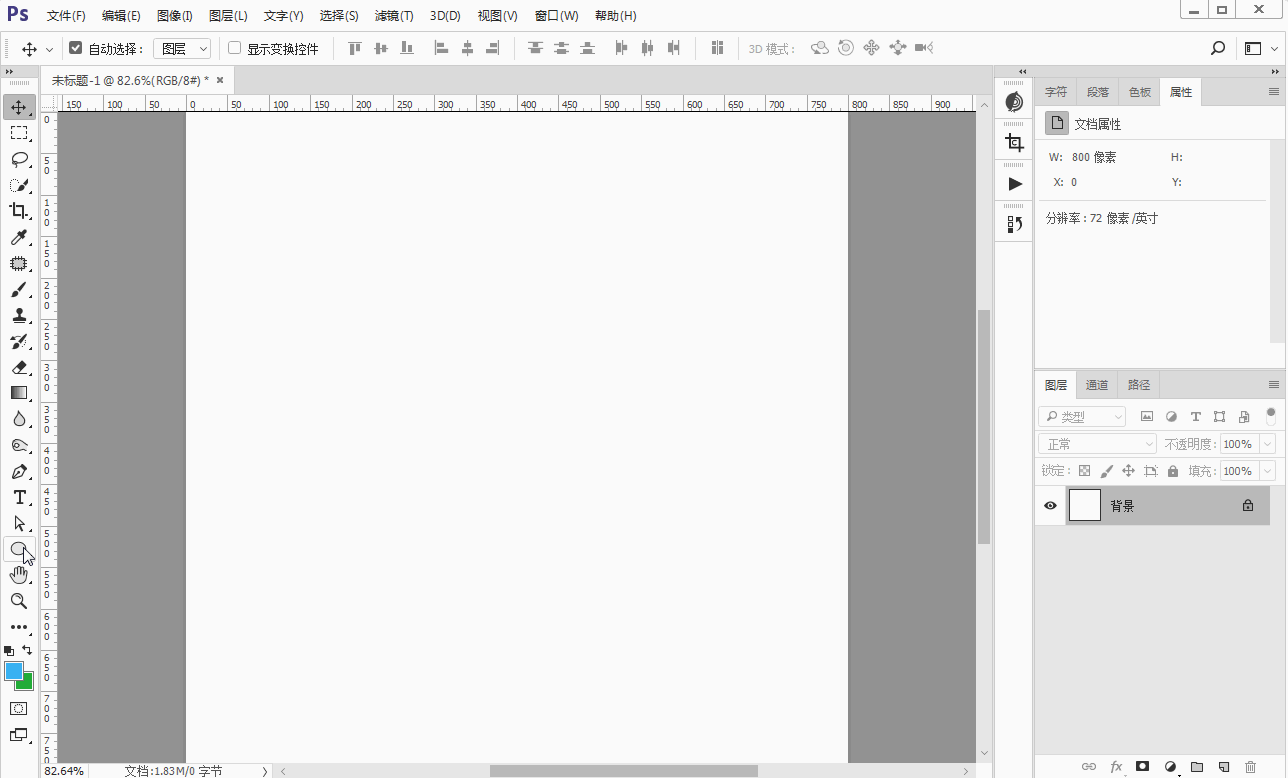This screenshot has width=1288, height=778.
Task: Select the Crop tool in toolbox
Action: [19, 211]
